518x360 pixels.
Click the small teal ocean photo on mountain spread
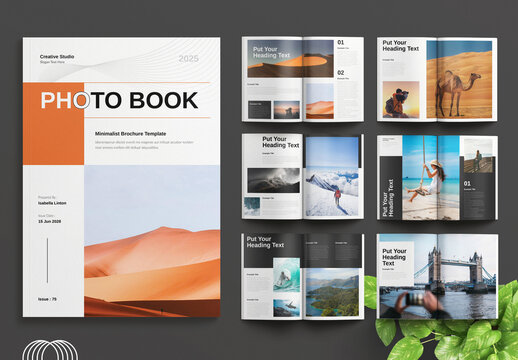252,206
